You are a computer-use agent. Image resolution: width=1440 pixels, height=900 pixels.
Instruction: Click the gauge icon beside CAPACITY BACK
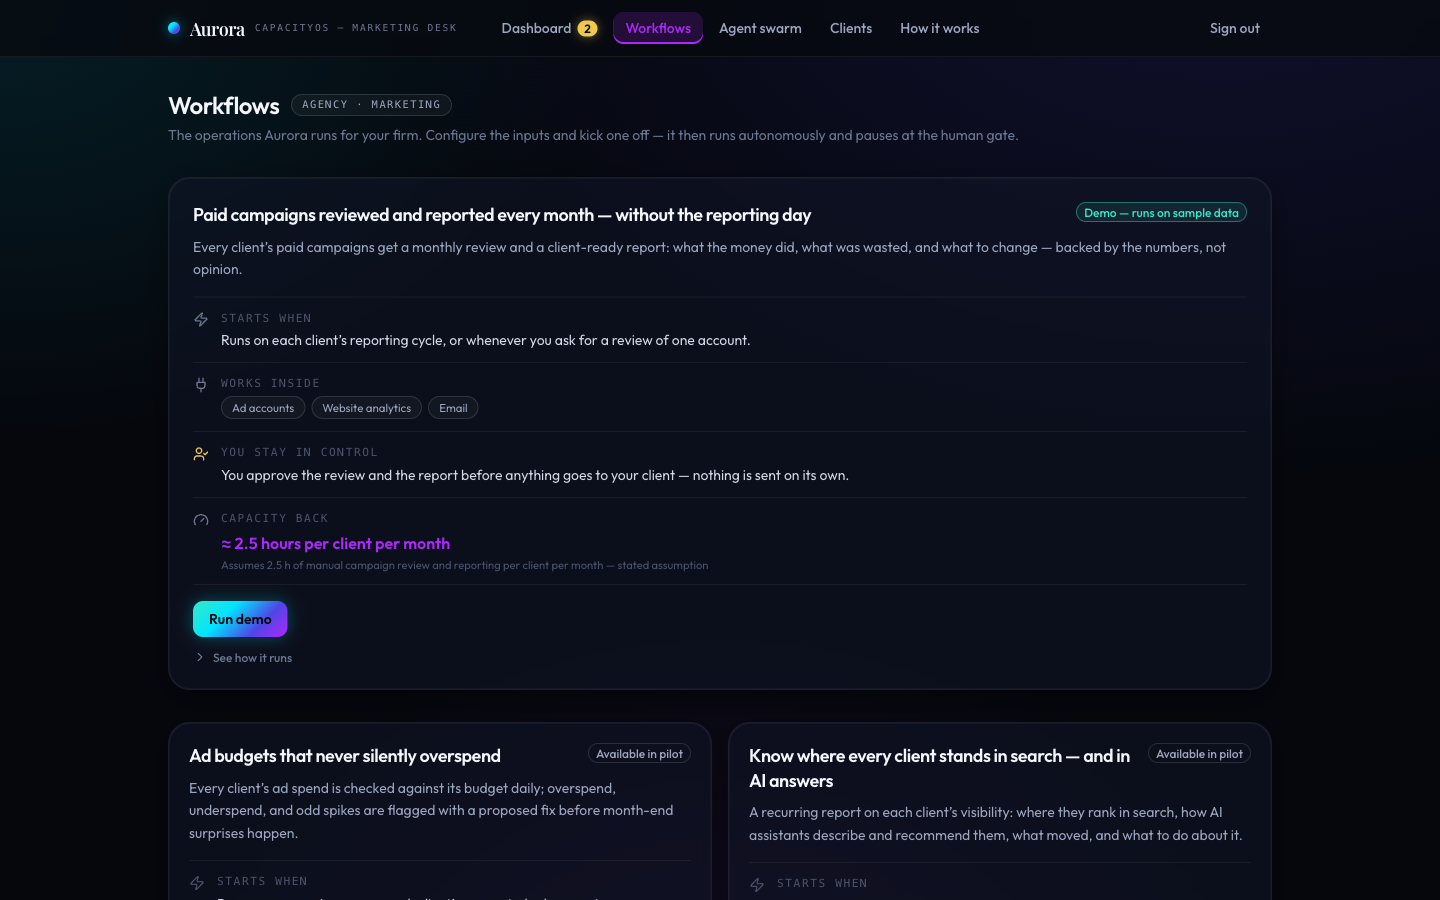point(201,520)
